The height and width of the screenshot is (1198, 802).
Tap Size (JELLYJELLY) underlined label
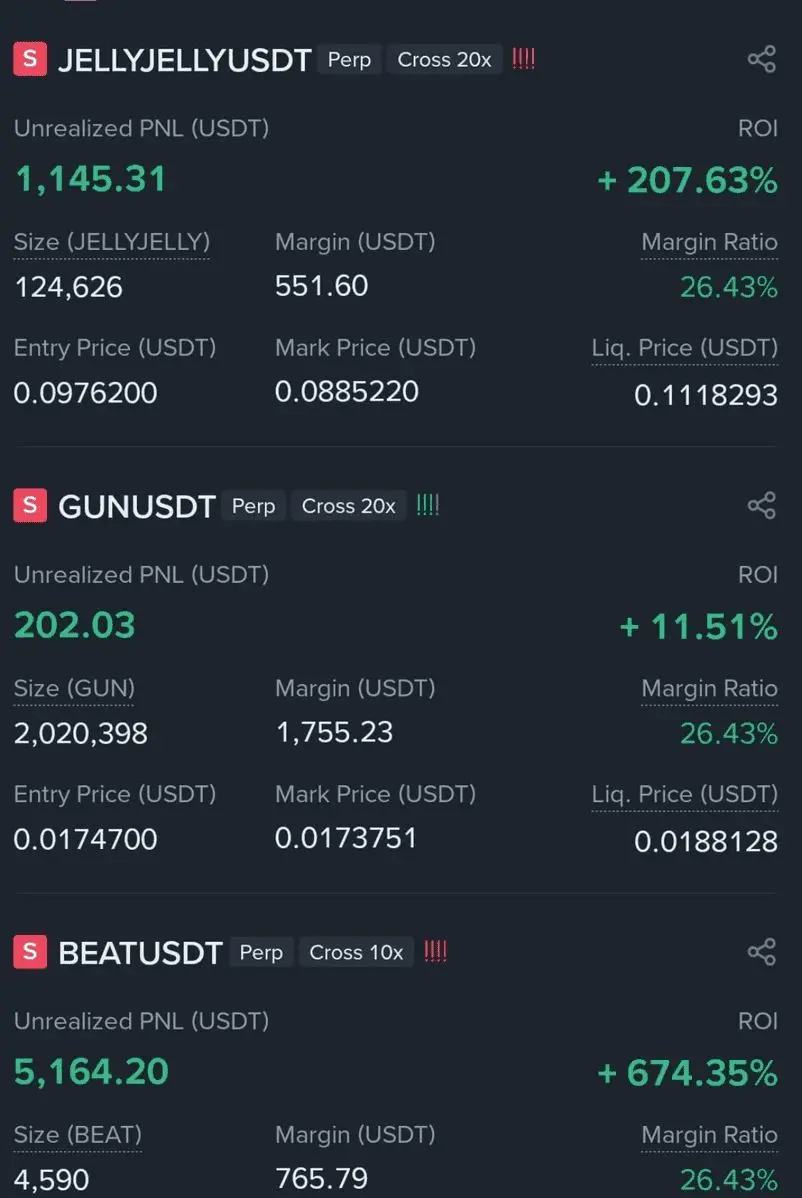pyautogui.click(x=111, y=242)
